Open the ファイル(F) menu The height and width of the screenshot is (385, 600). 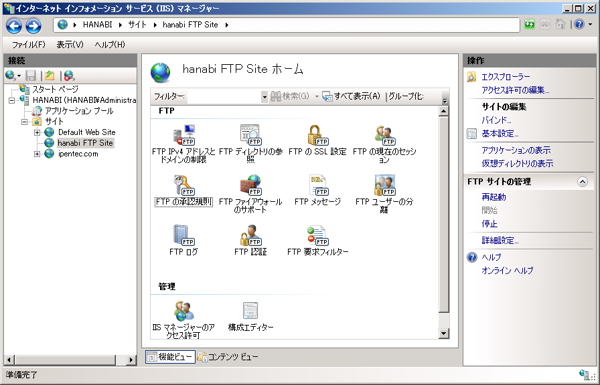click(x=28, y=44)
